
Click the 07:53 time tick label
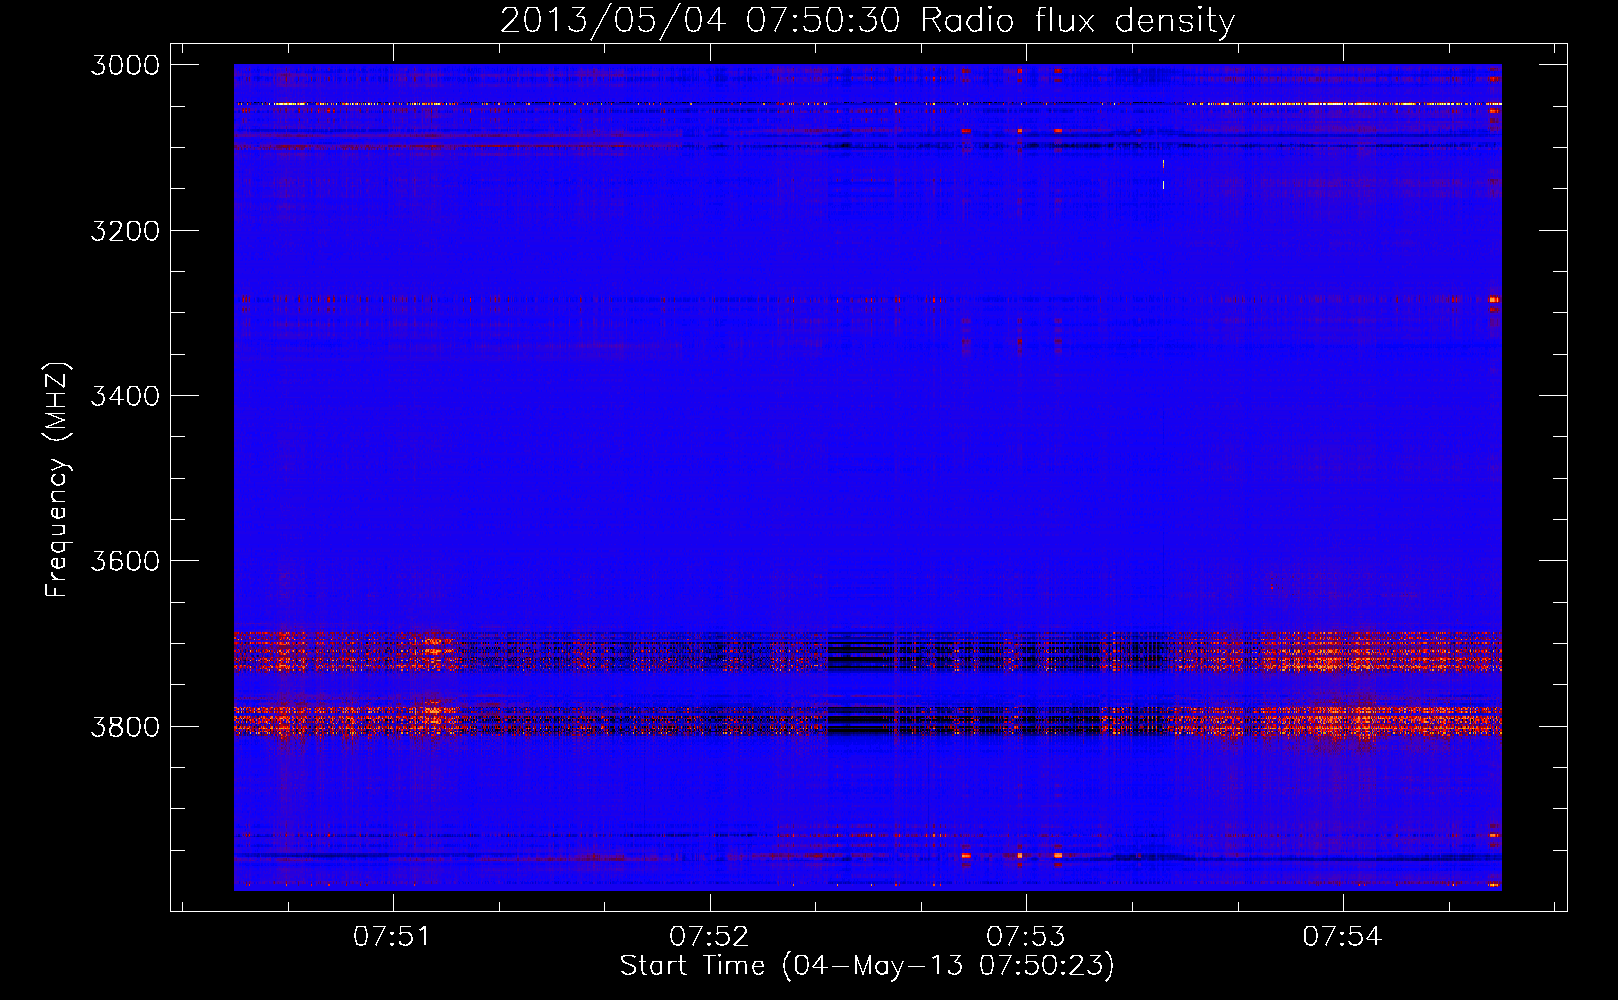pos(1026,936)
